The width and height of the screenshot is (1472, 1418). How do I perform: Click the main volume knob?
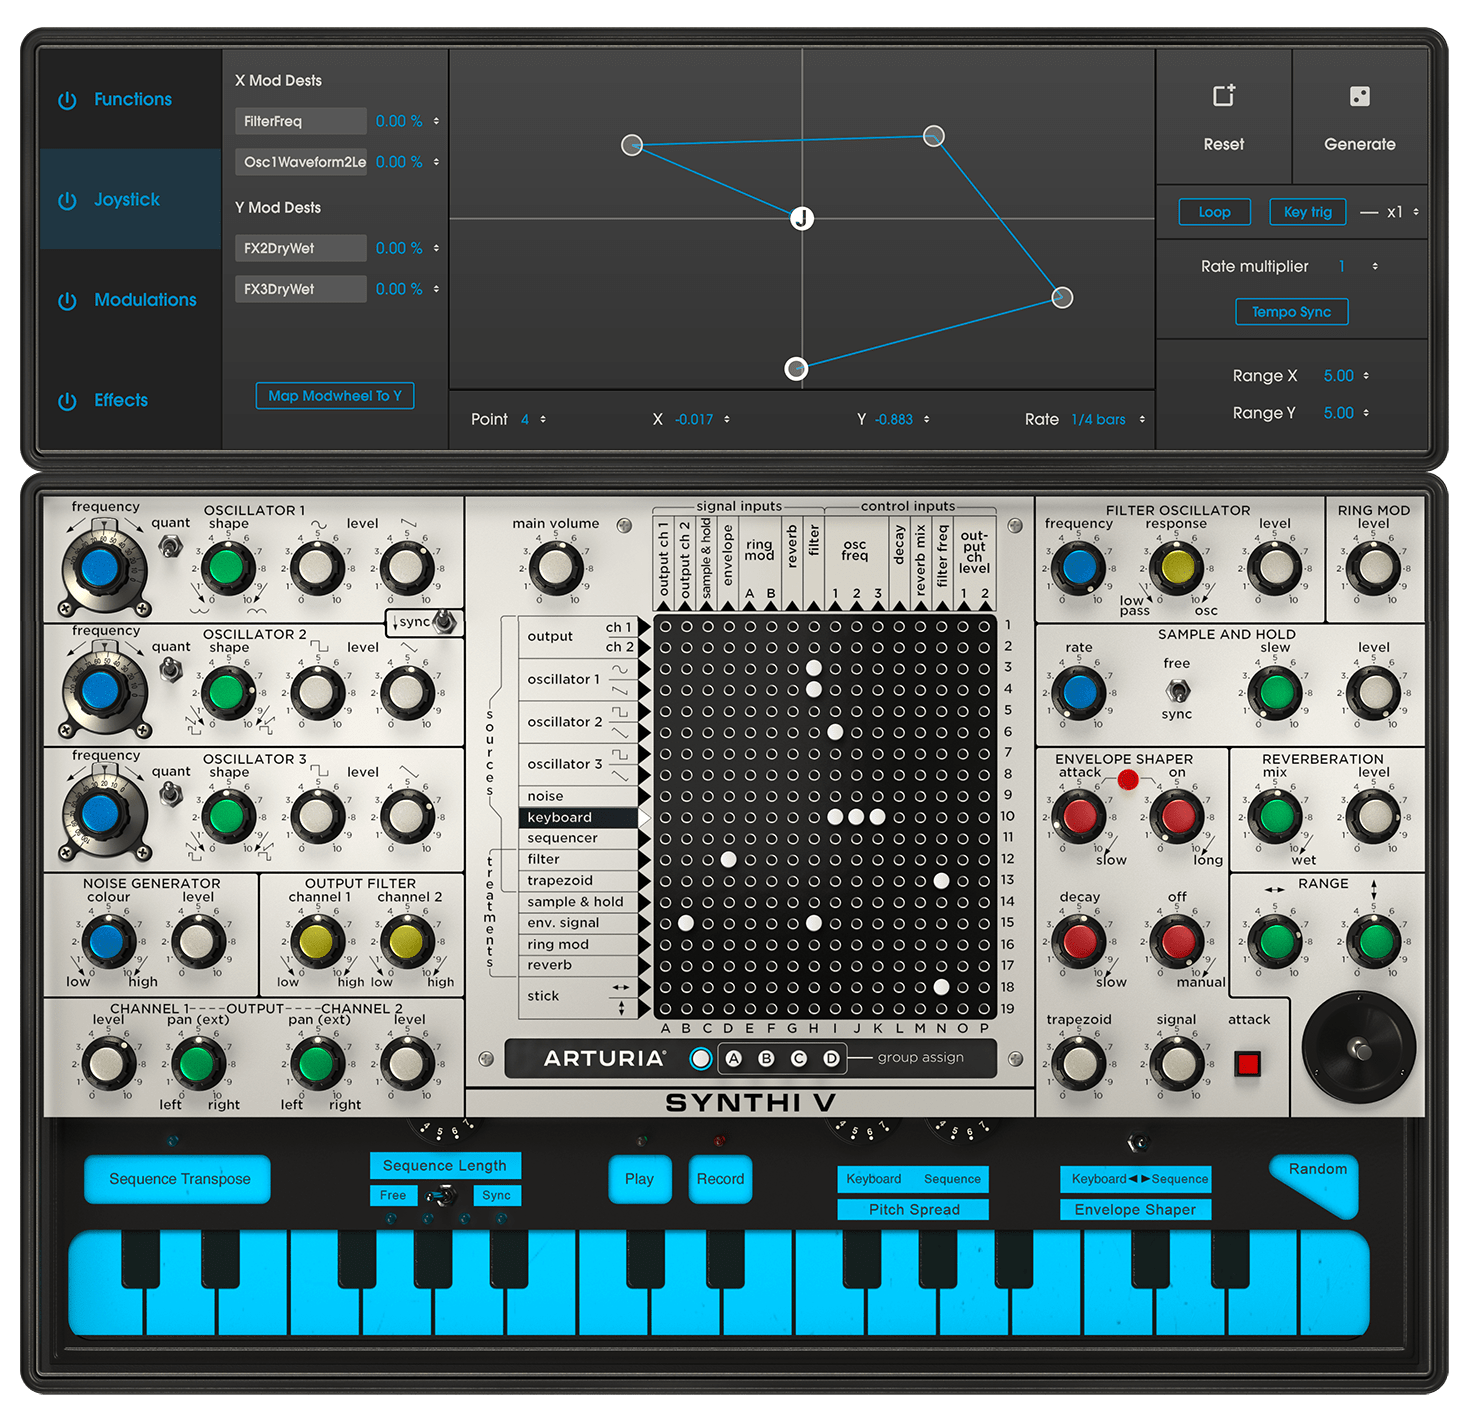555,567
